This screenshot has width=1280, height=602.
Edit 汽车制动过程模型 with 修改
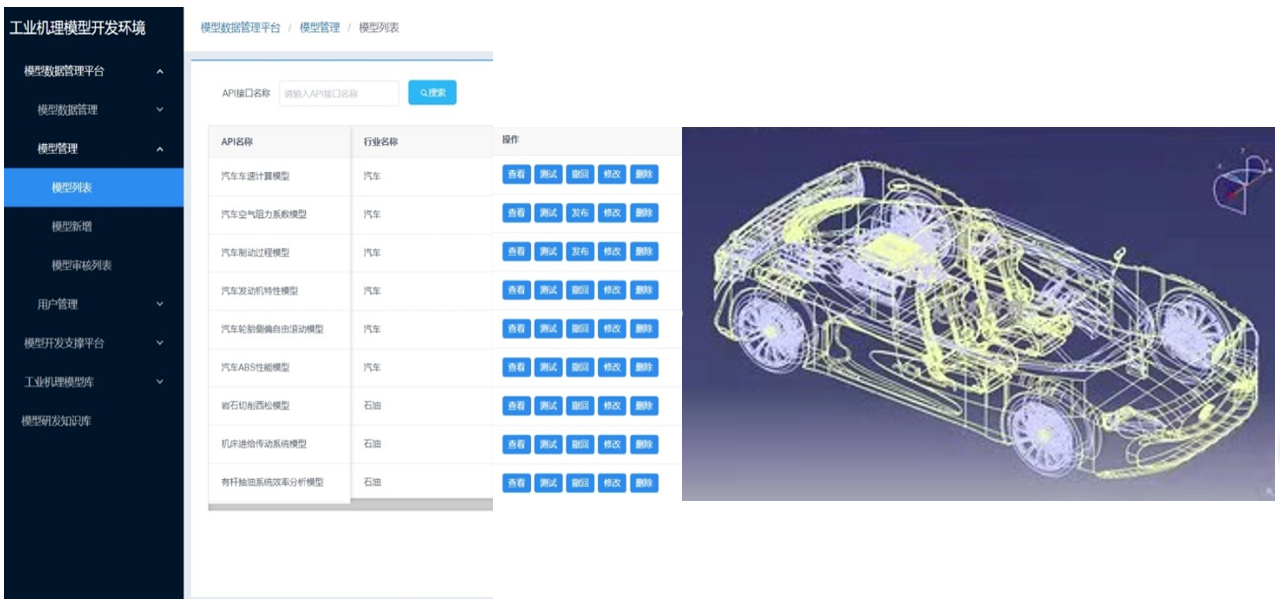(612, 251)
